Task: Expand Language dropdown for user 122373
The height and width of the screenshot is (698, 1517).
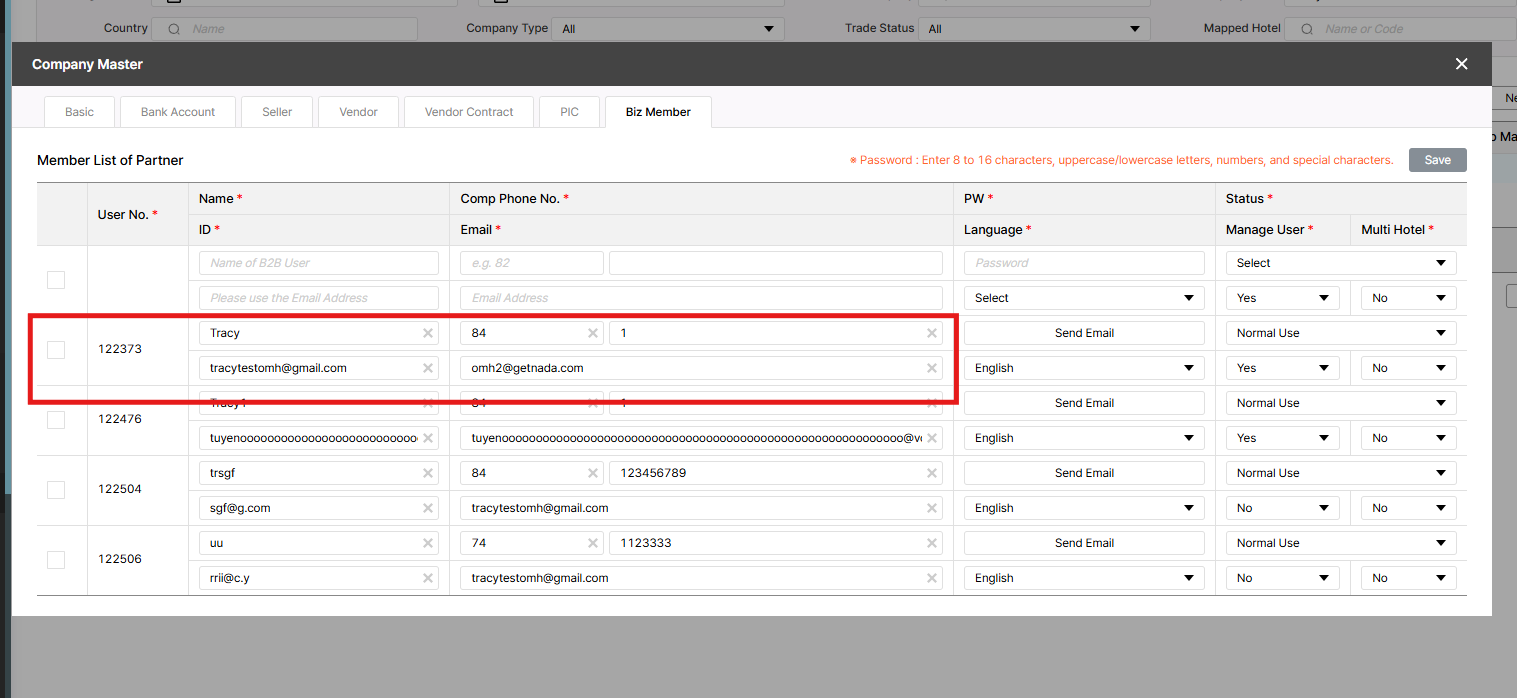Action: click(x=1083, y=368)
